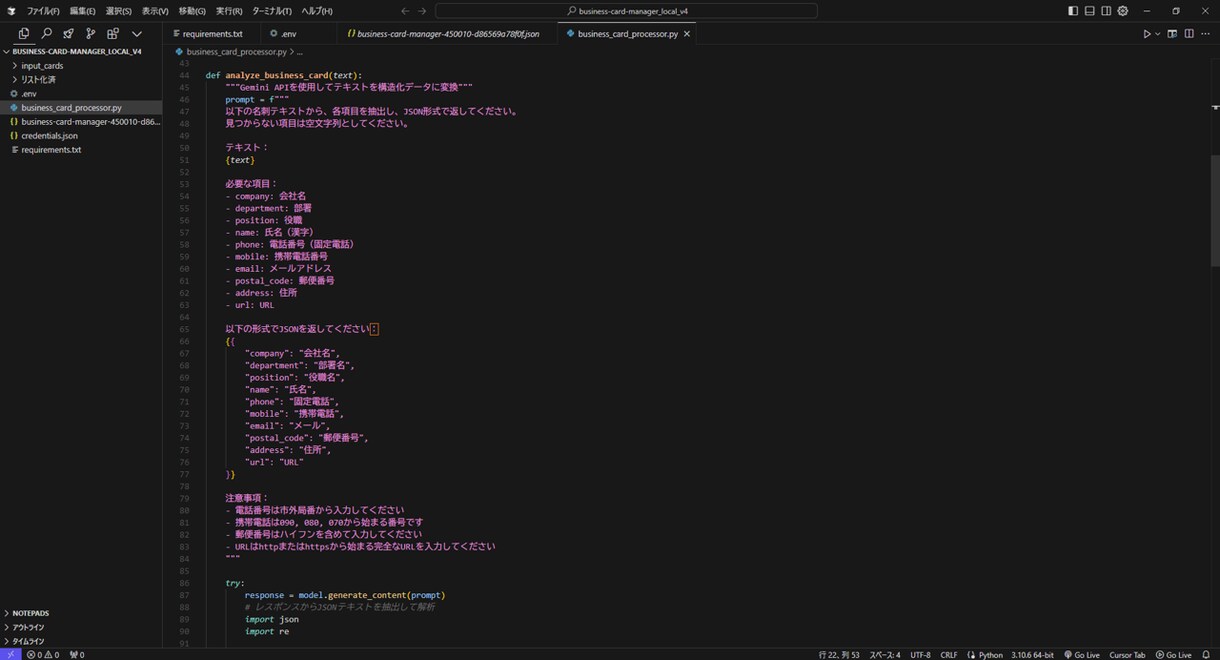This screenshot has width=1220, height=660.
Task: Open the ファイル(F) menu
Action: click(x=43, y=11)
